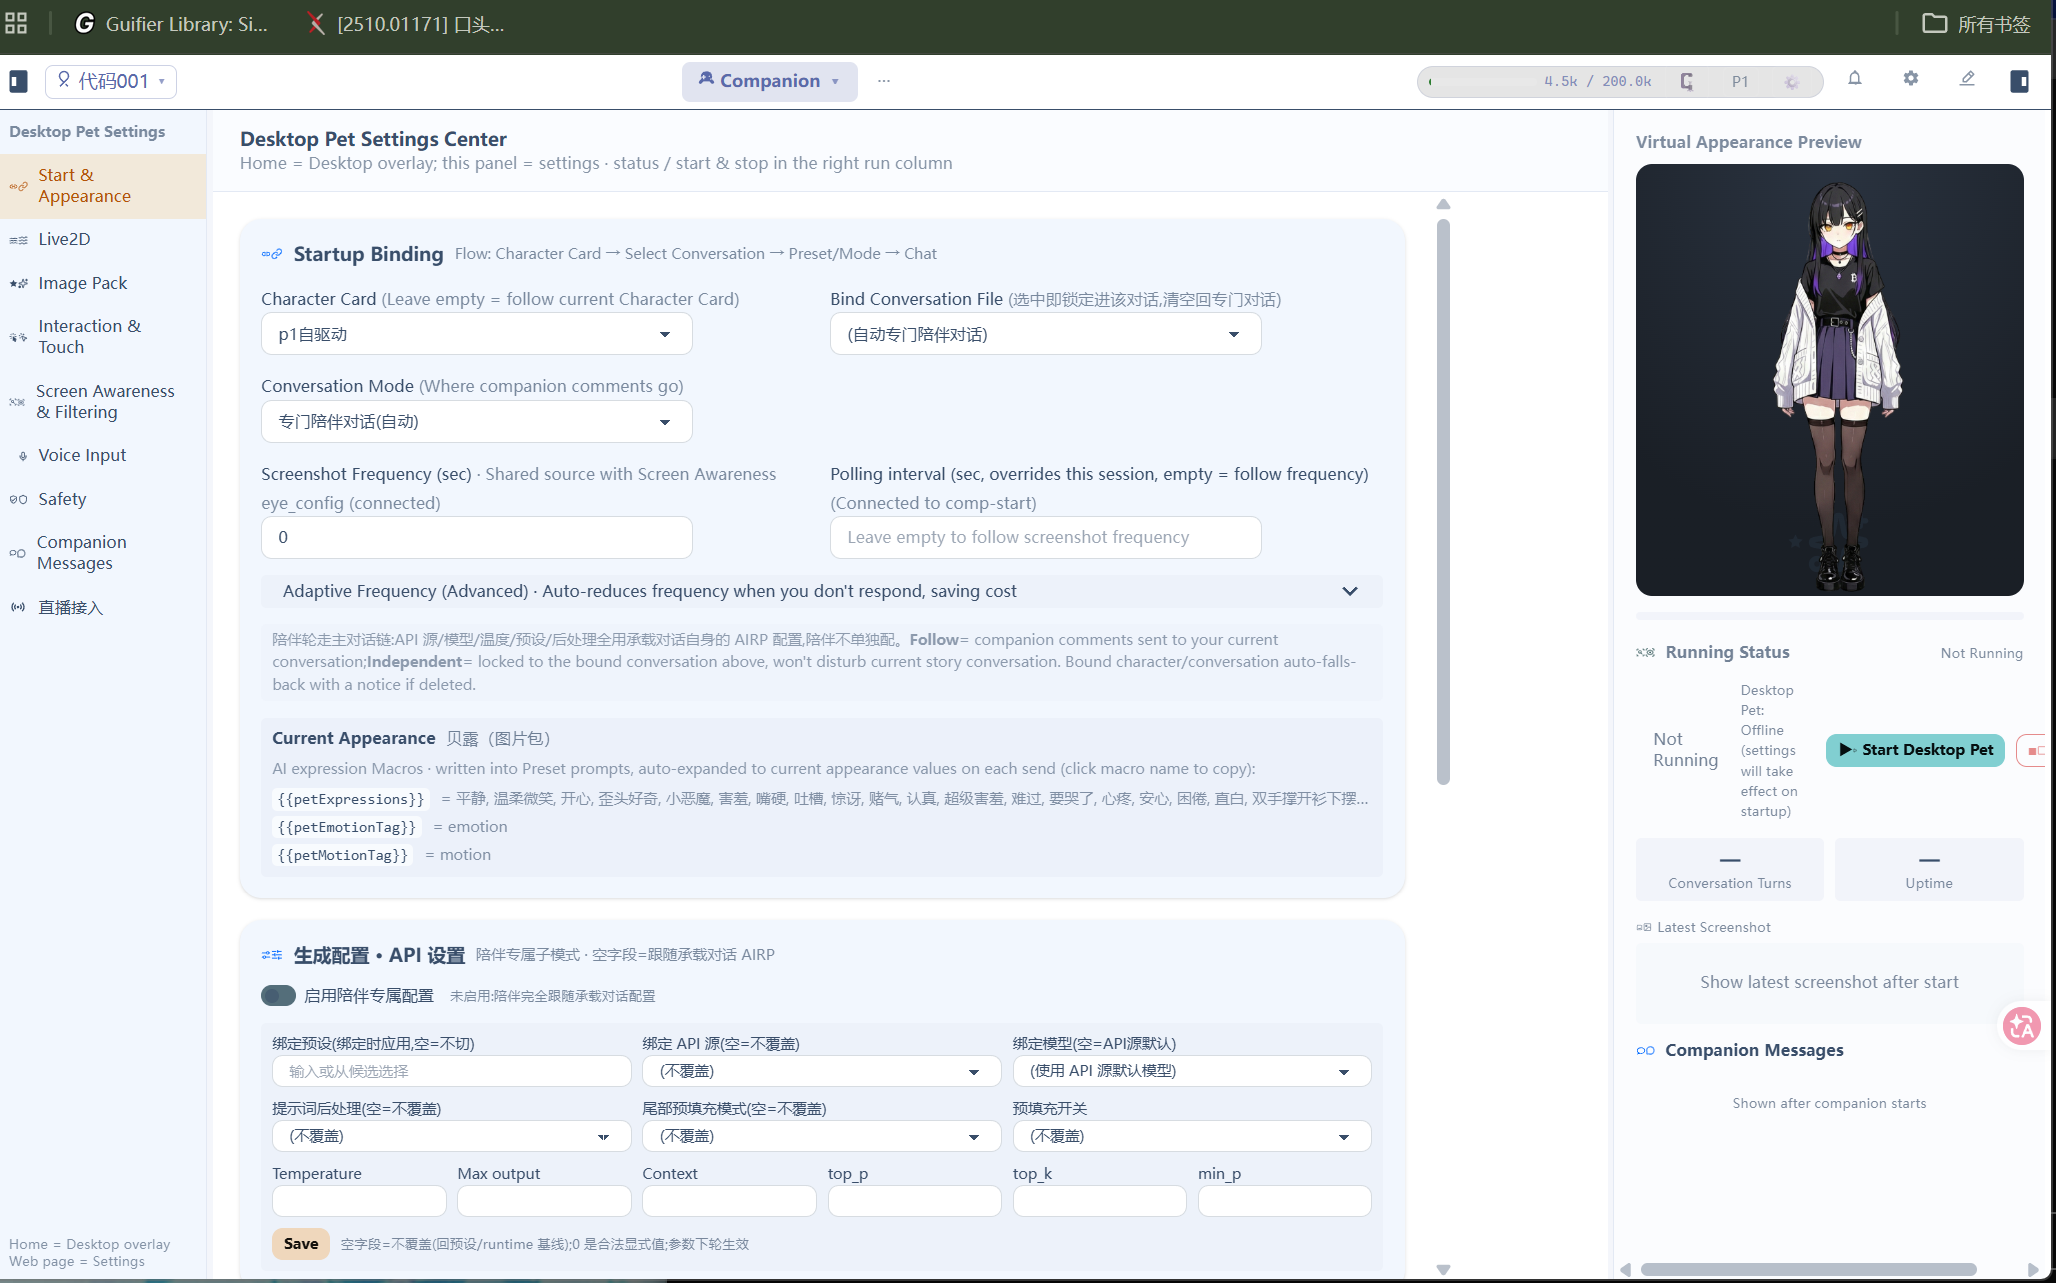Copy the {{petMotionTag}} macro
The height and width of the screenshot is (1283, 2056).
[x=343, y=855]
